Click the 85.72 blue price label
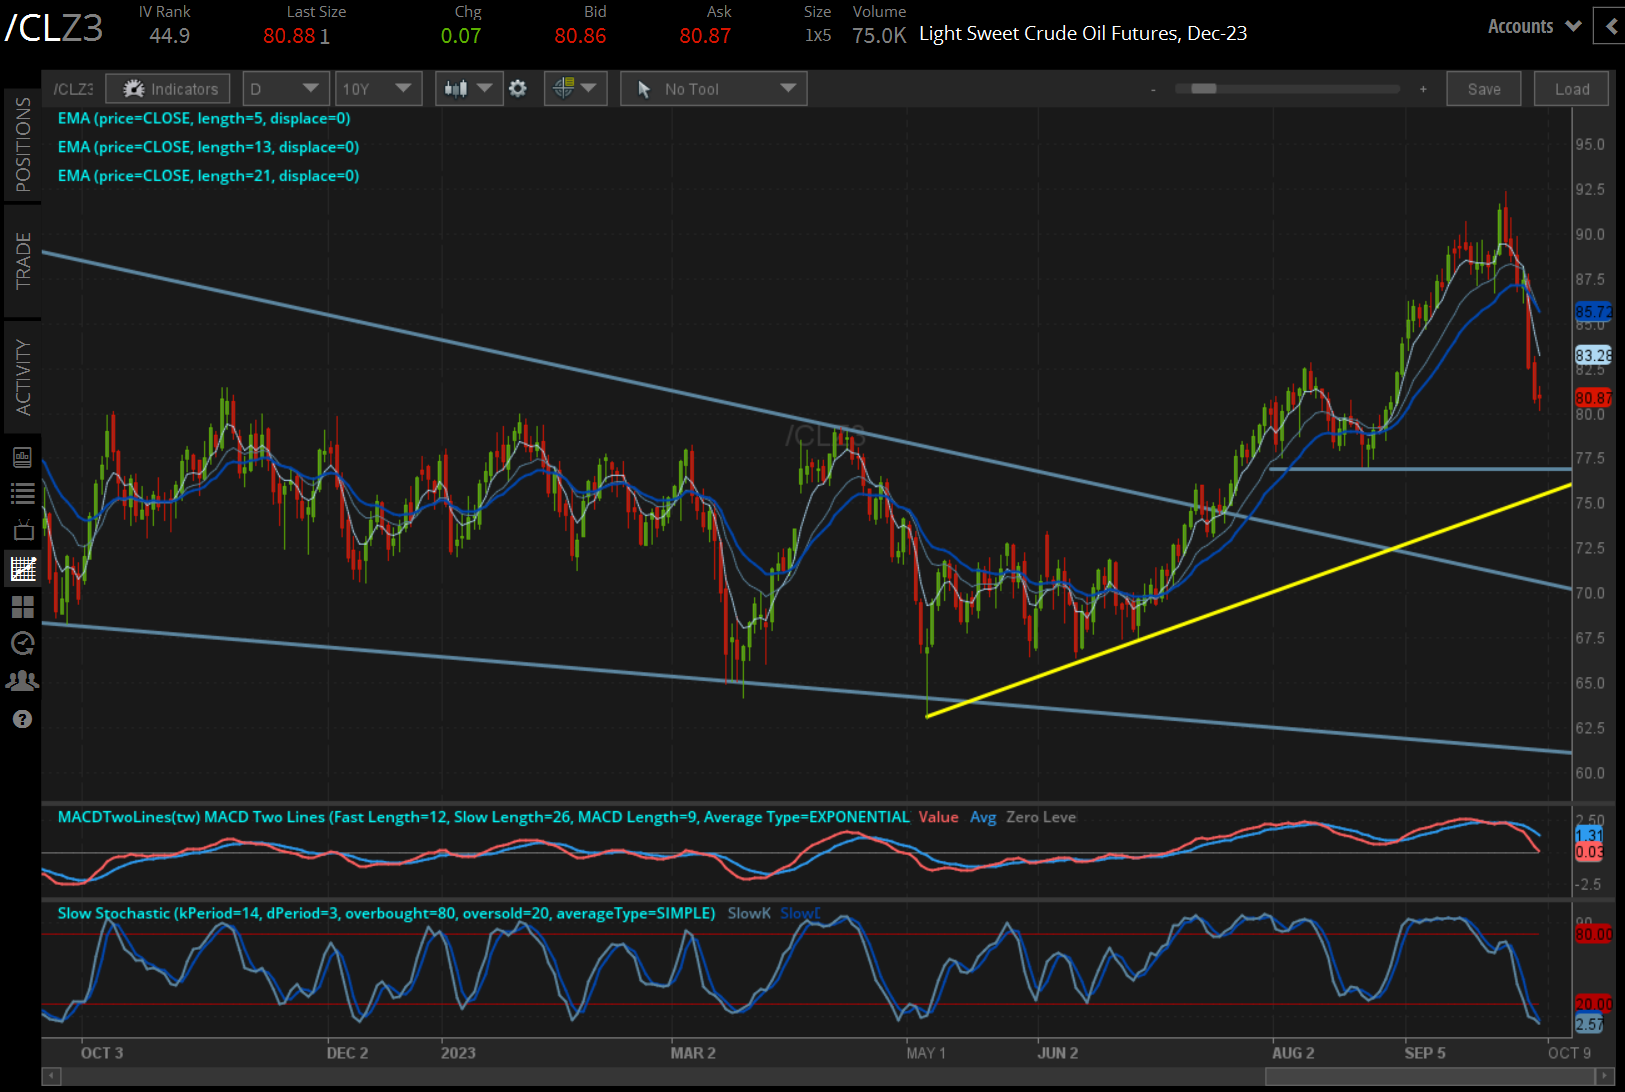Viewport: 1625px width, 1092px height. tap(1593, 312)
